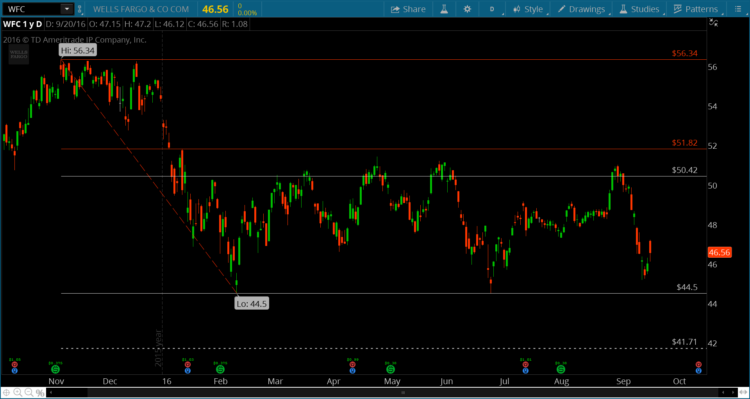Screen dimensions: 750x399
Task: Click the symbol link icon beside WFC
Action: point(80,9)
